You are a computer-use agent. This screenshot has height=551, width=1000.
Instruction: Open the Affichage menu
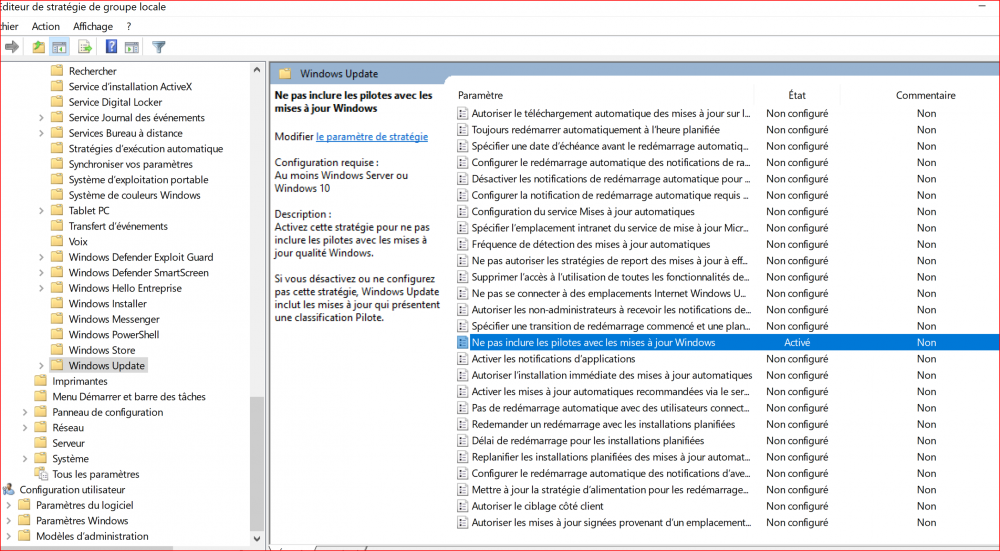tap(92, 26)
